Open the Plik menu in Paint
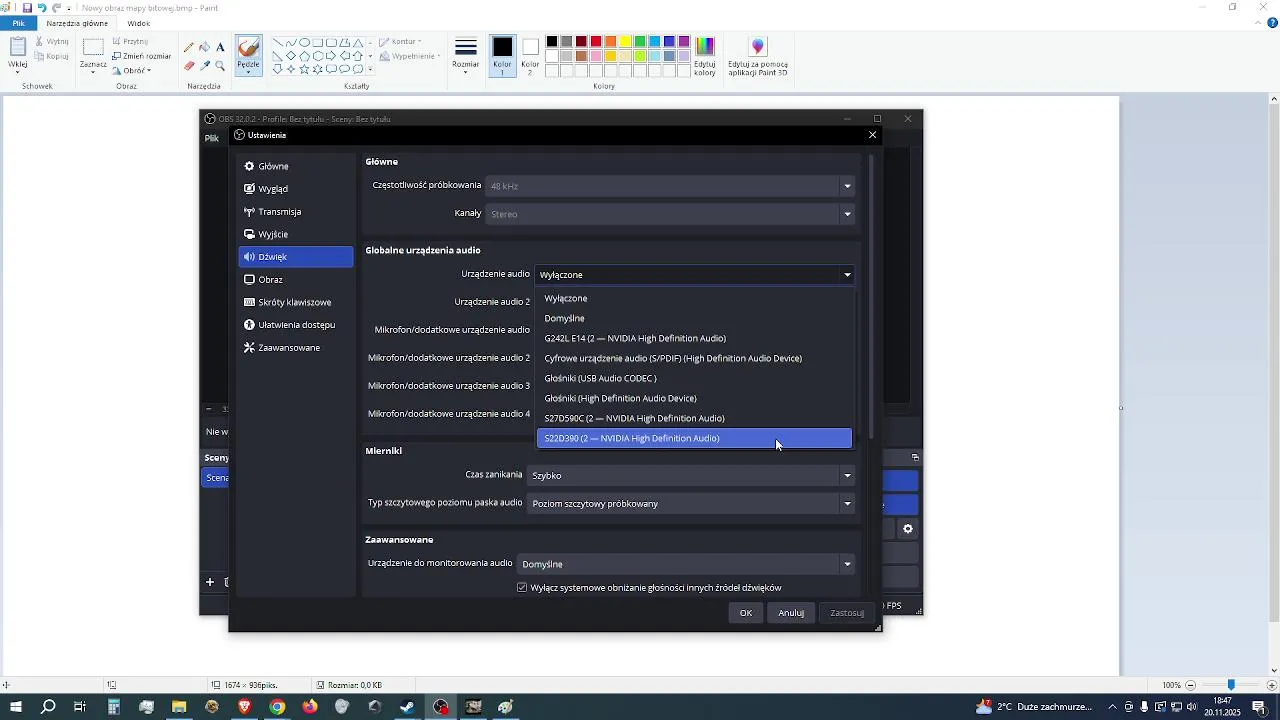Screen dimensions: 1280x720 coord(18,23)
